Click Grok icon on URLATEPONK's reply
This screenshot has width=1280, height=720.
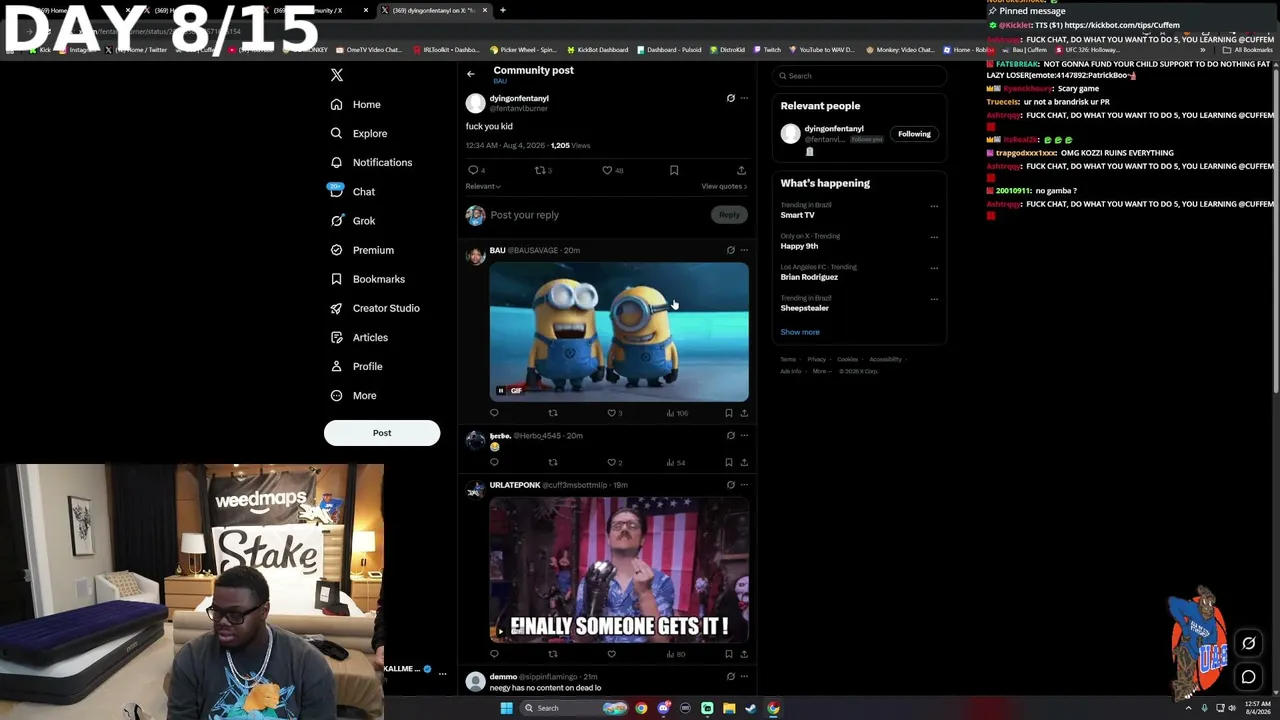click(x=730, y=485)
